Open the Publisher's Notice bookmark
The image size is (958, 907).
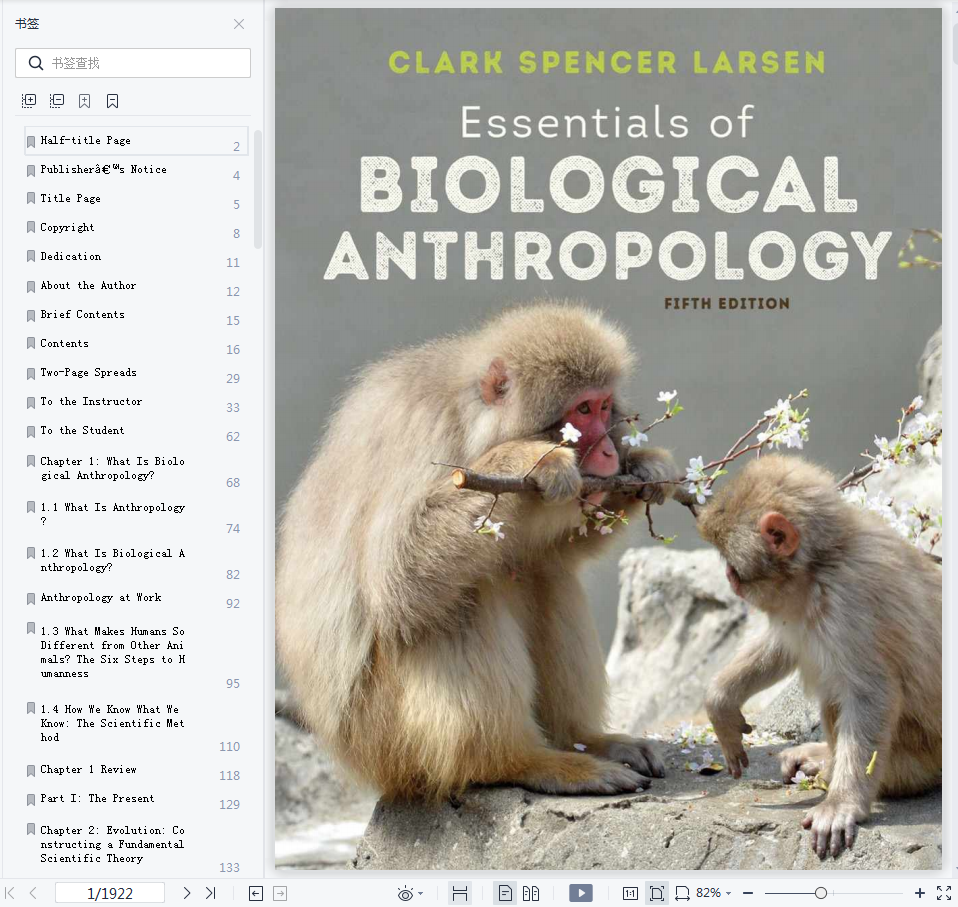(136, 170)
